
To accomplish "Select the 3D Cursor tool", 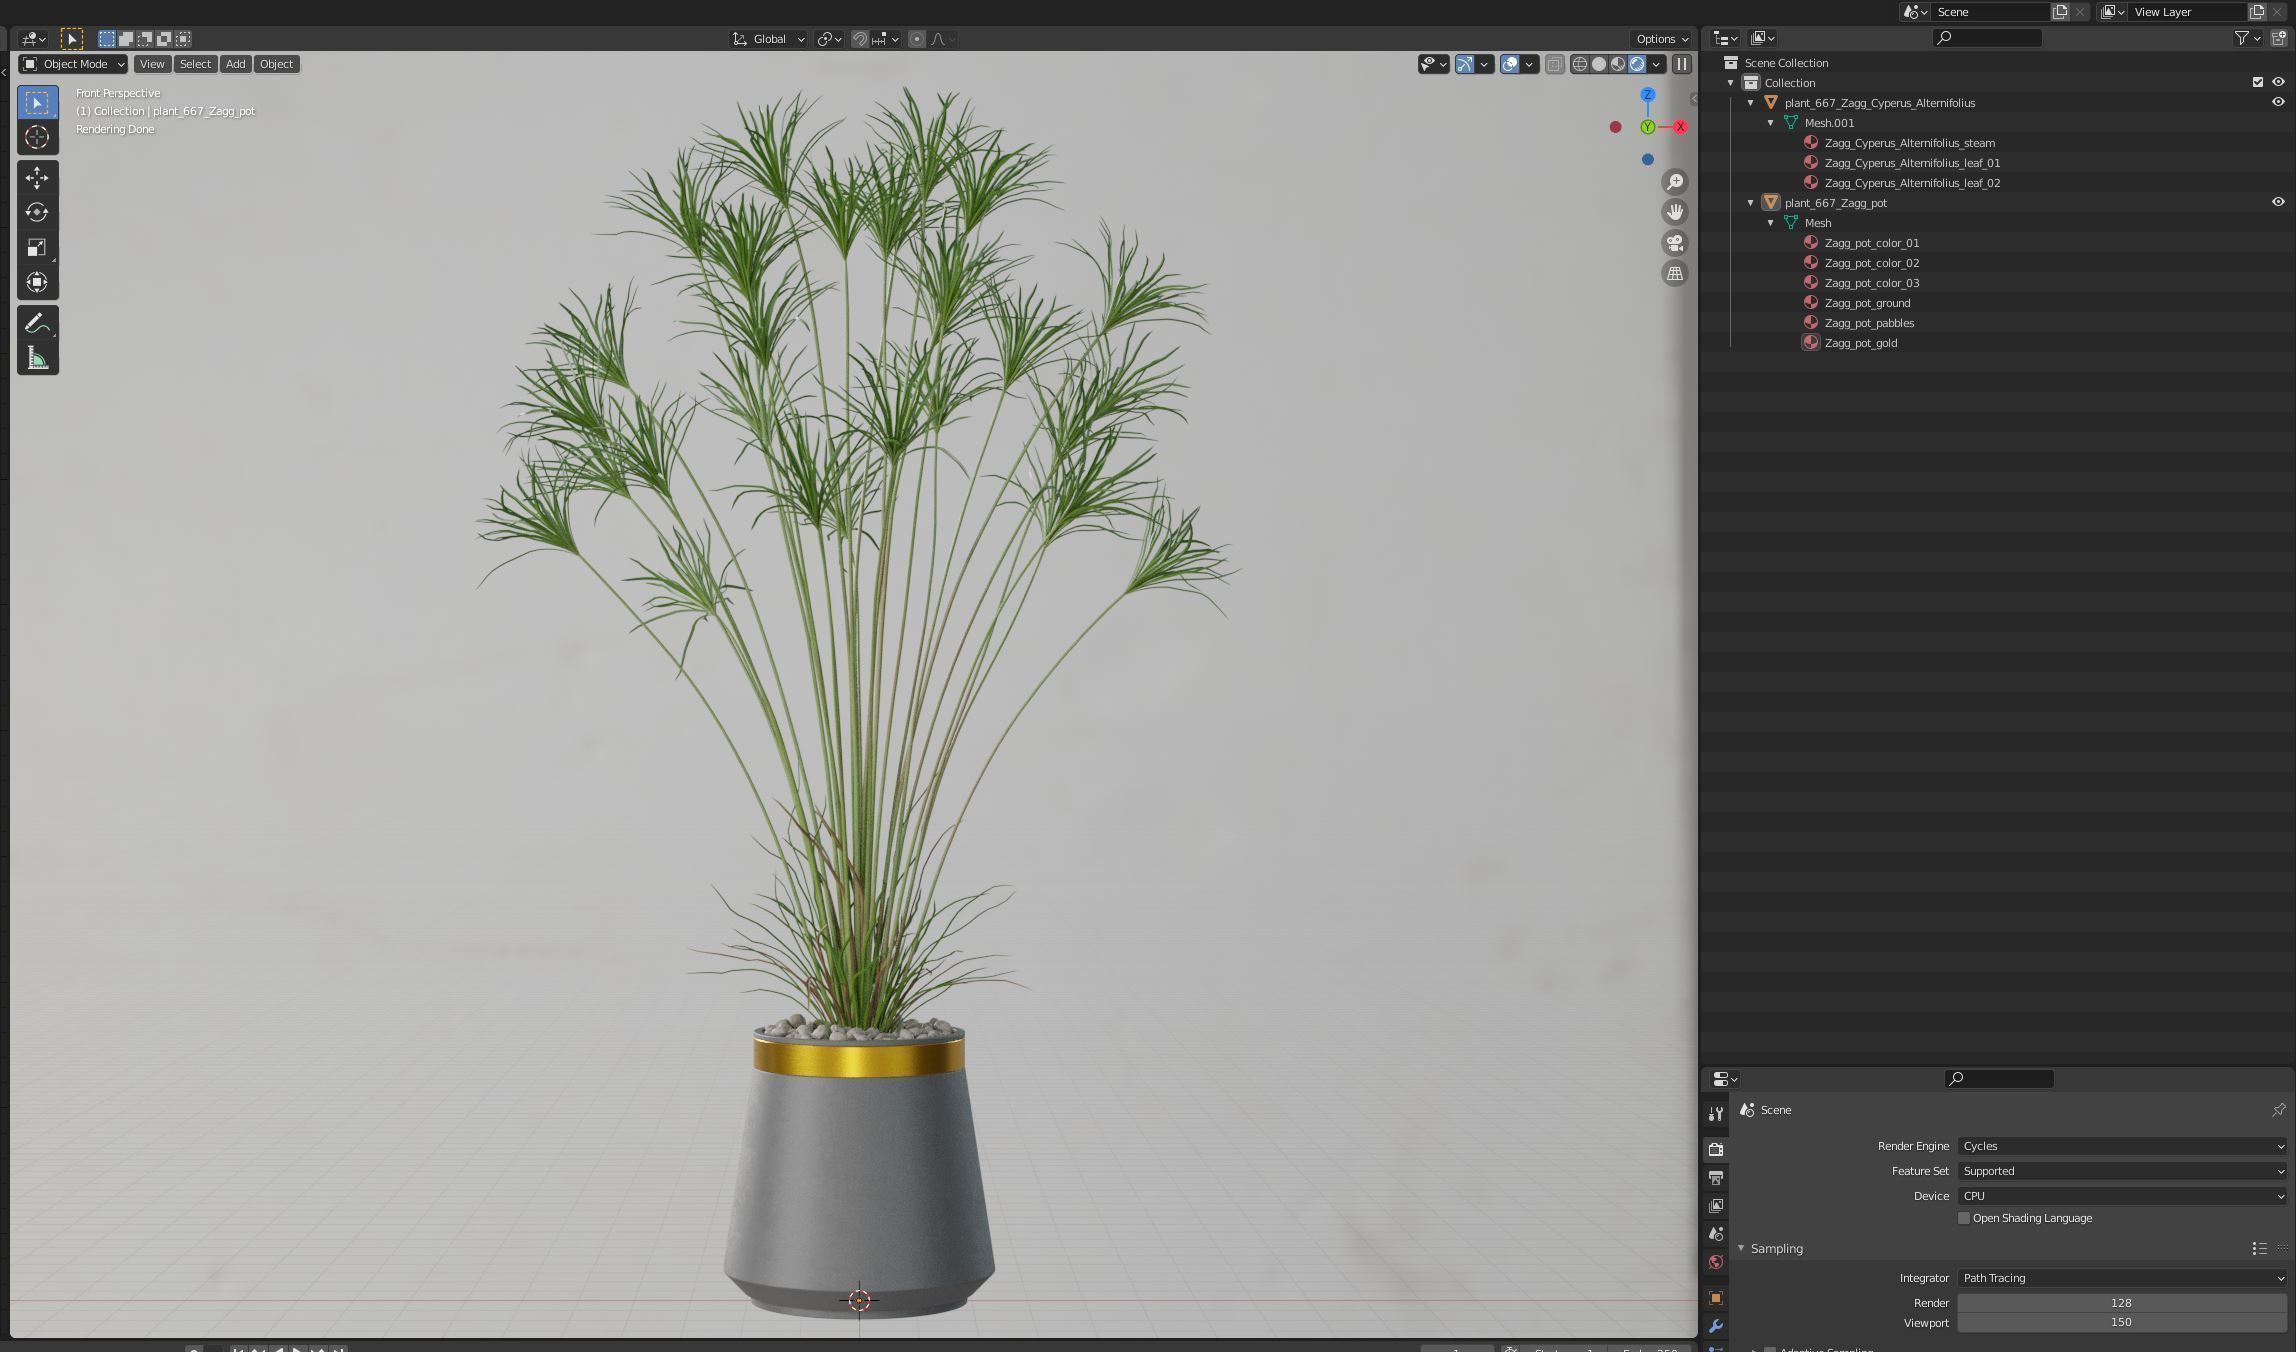I will [37, 138].
